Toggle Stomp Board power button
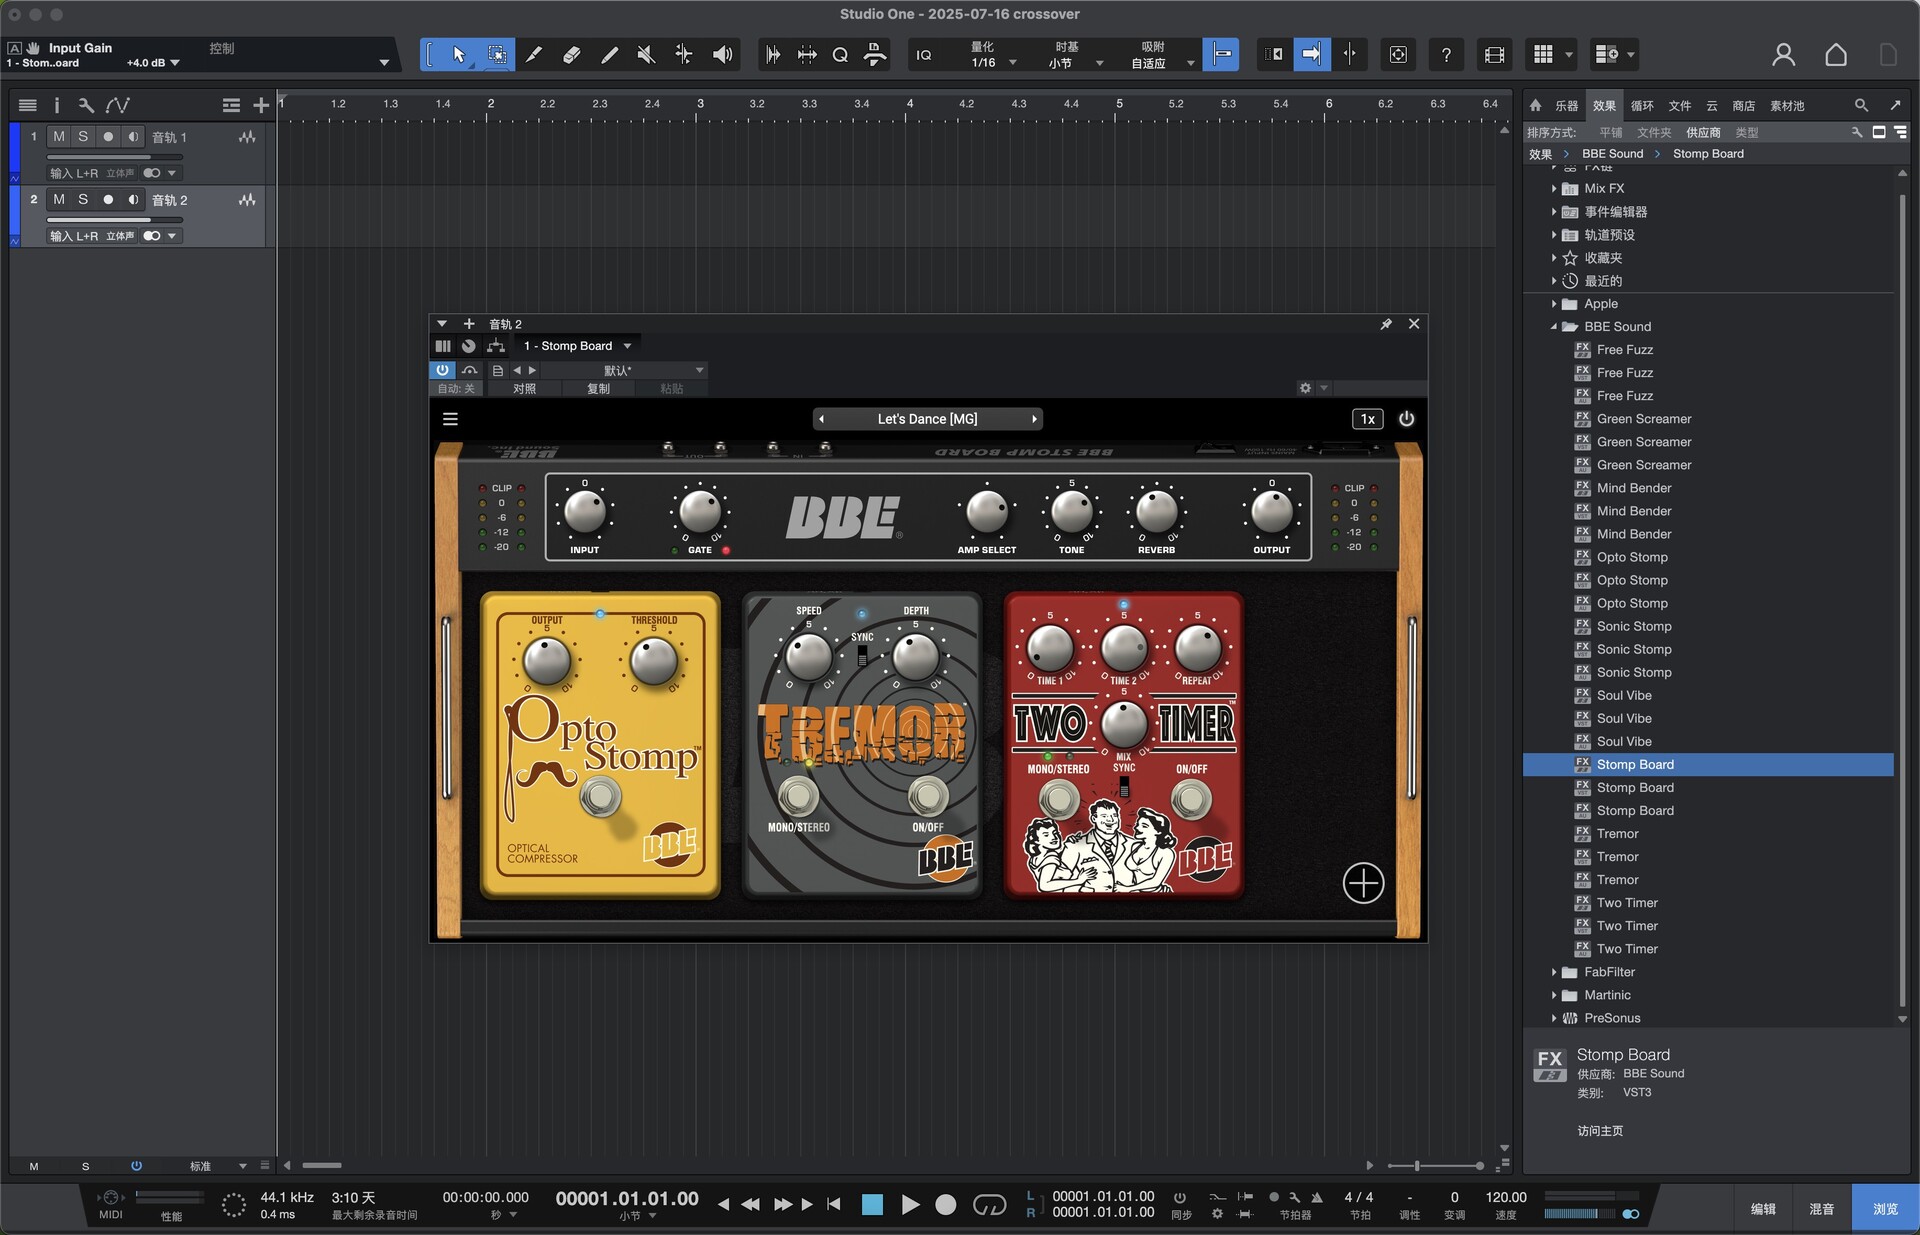The height and width of the screenshot is (1235, 1920). pyautogui.click(x=1406, y=419)
